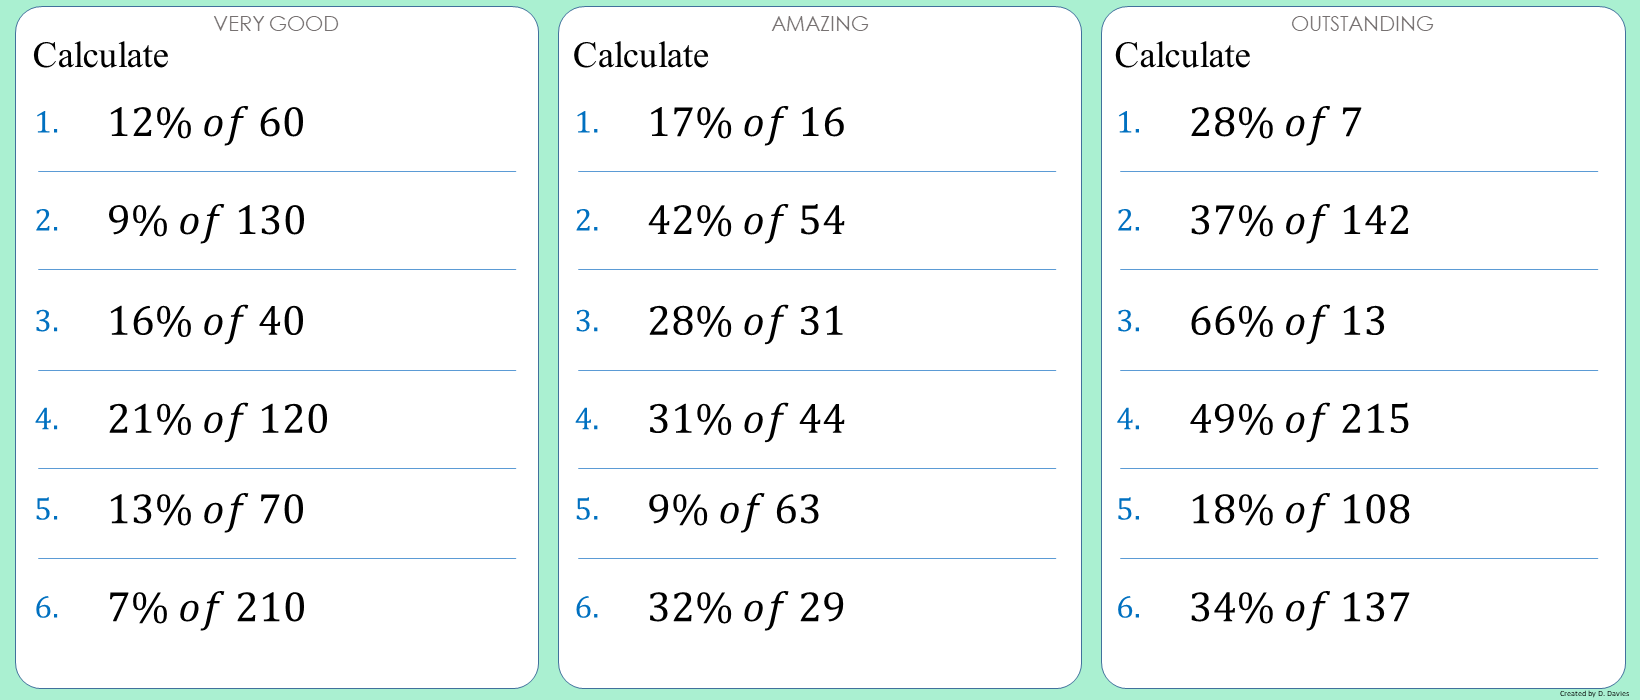Image resolution: width=1640 pixels, height=700 pixels.
Task: Click the AMAZING heading
Action: (820, 24)
